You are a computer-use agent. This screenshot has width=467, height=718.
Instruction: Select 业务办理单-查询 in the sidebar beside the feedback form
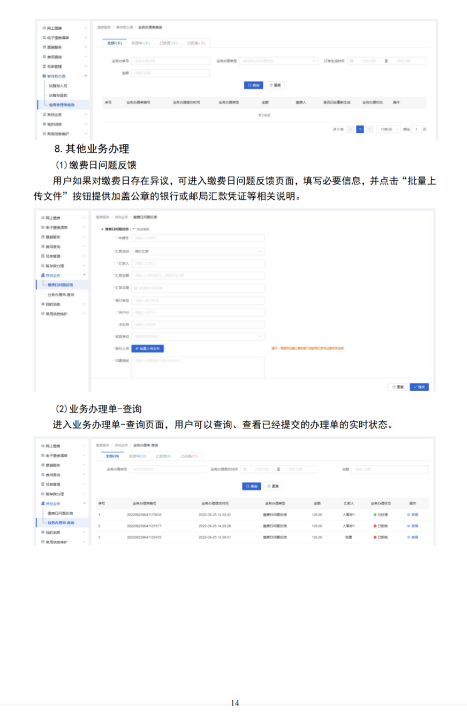point(60,294)
